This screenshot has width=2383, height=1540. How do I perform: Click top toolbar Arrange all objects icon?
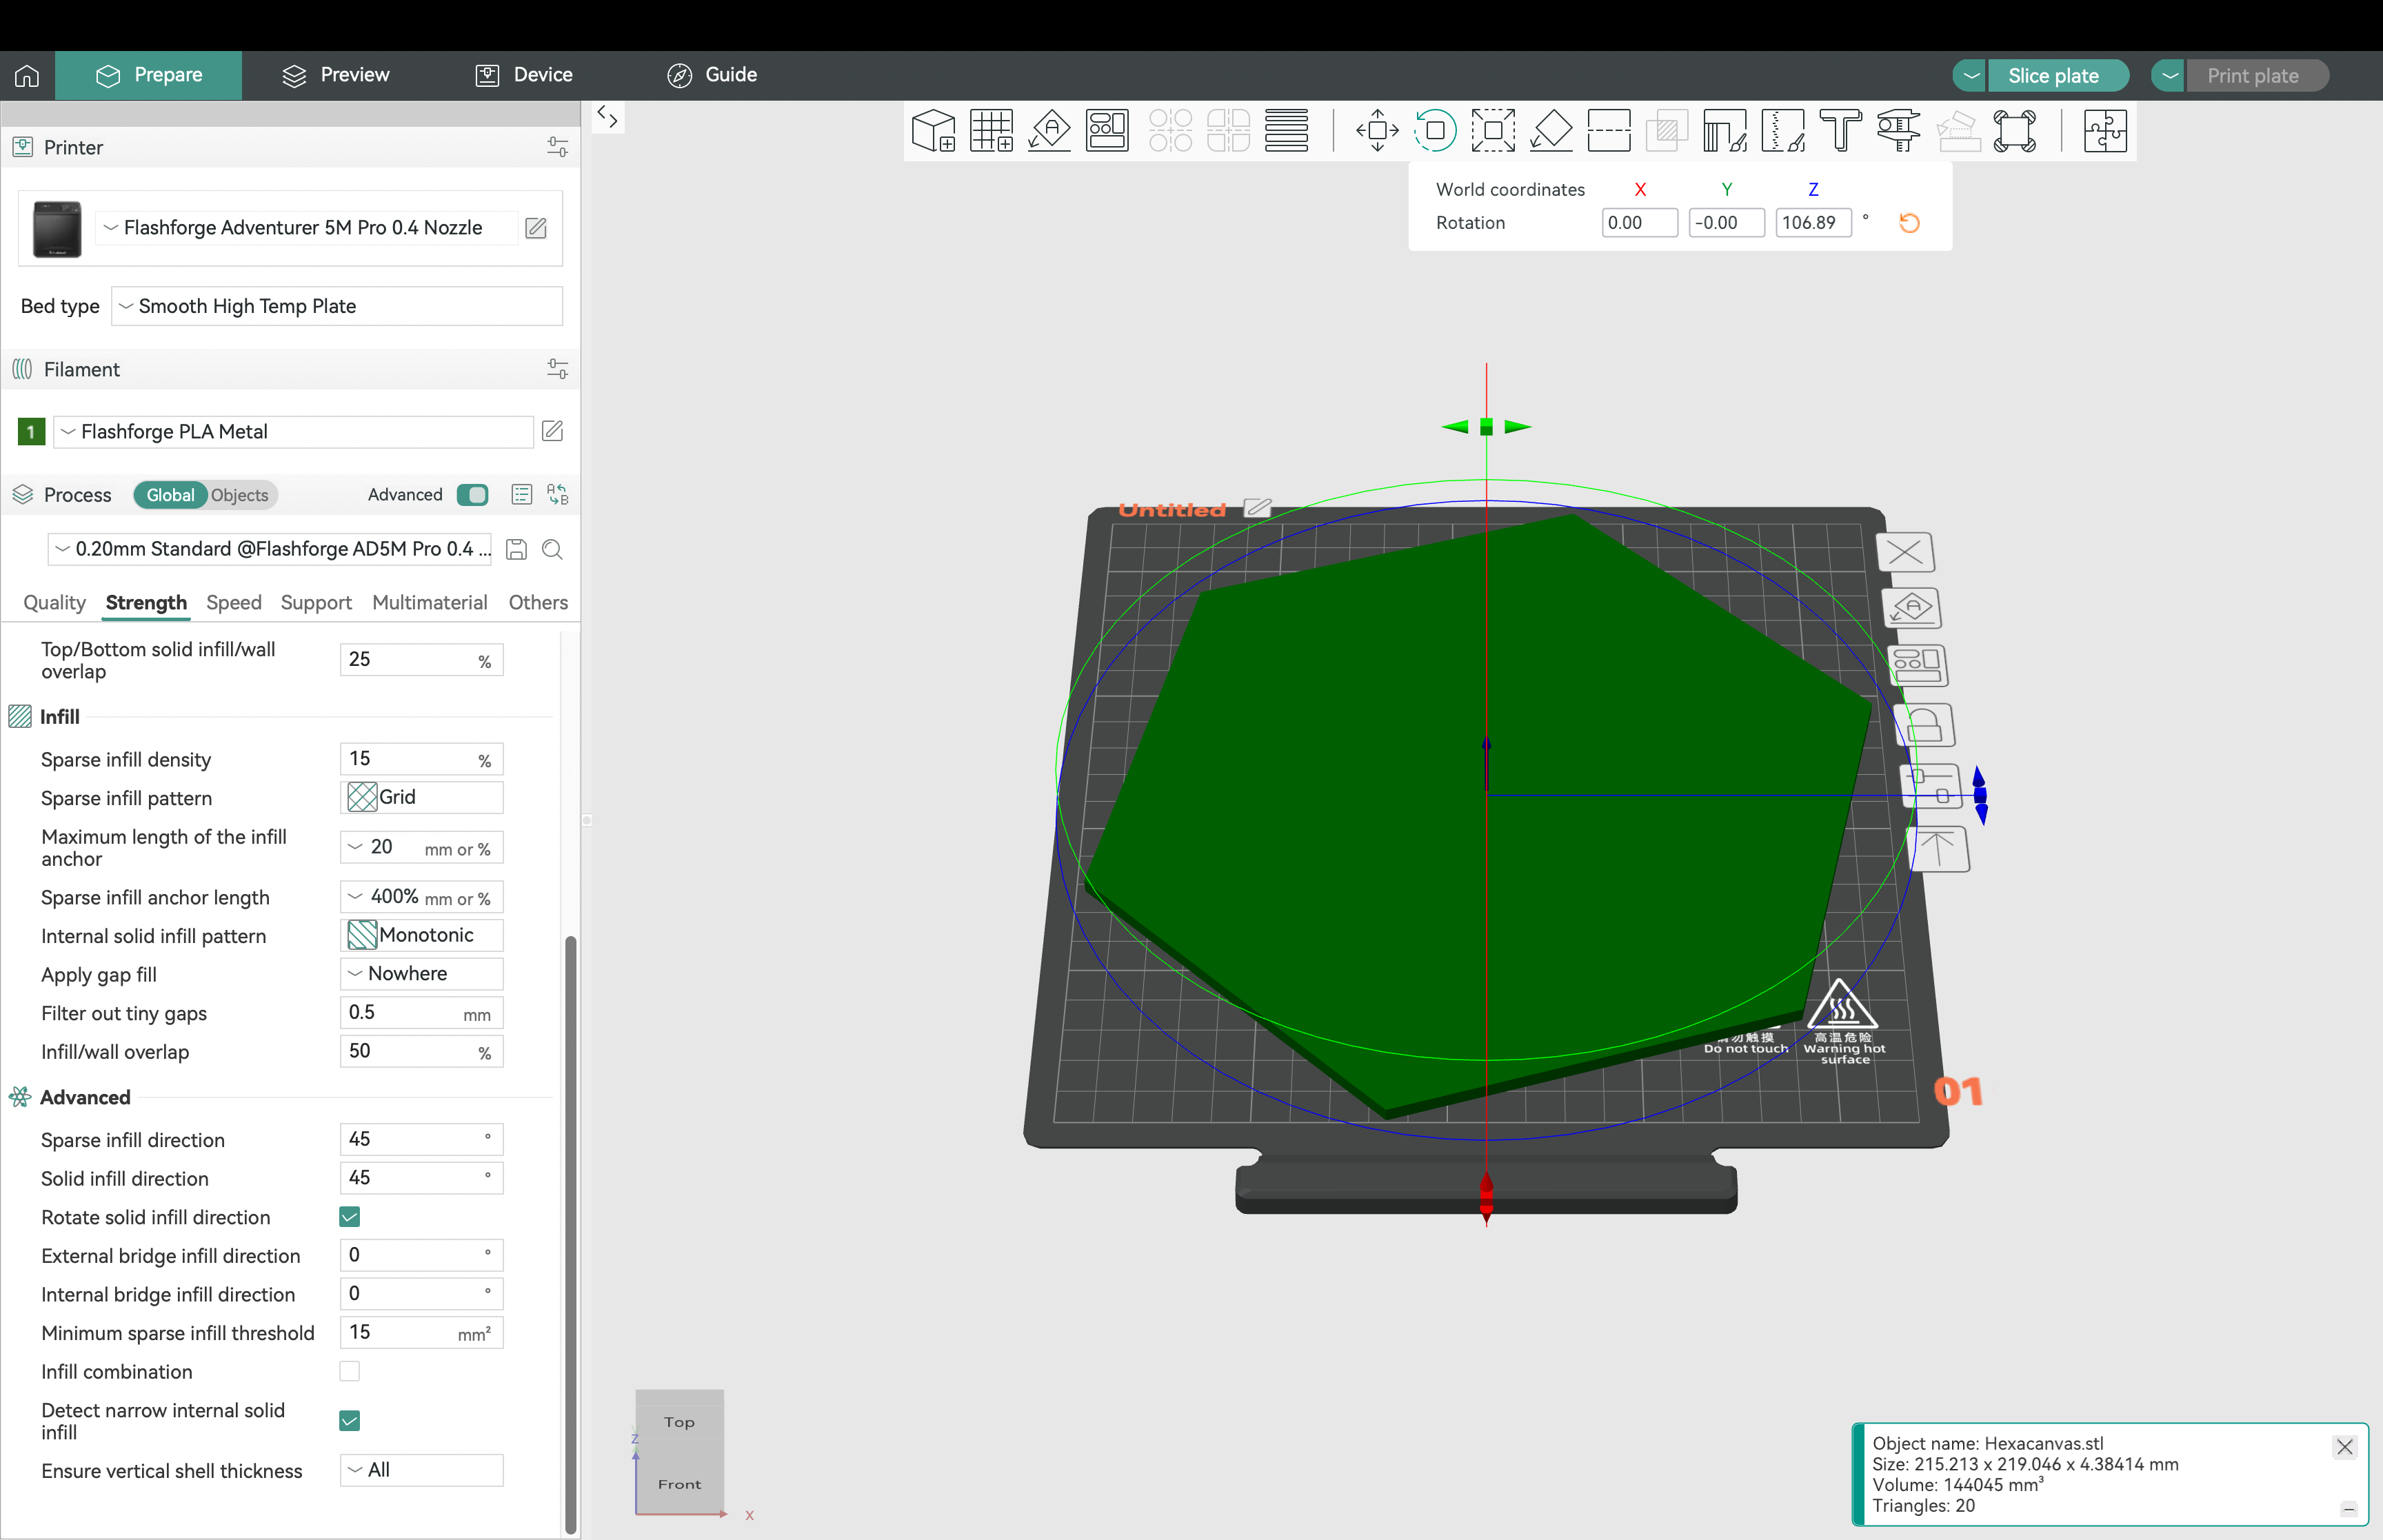point(1107,131)
